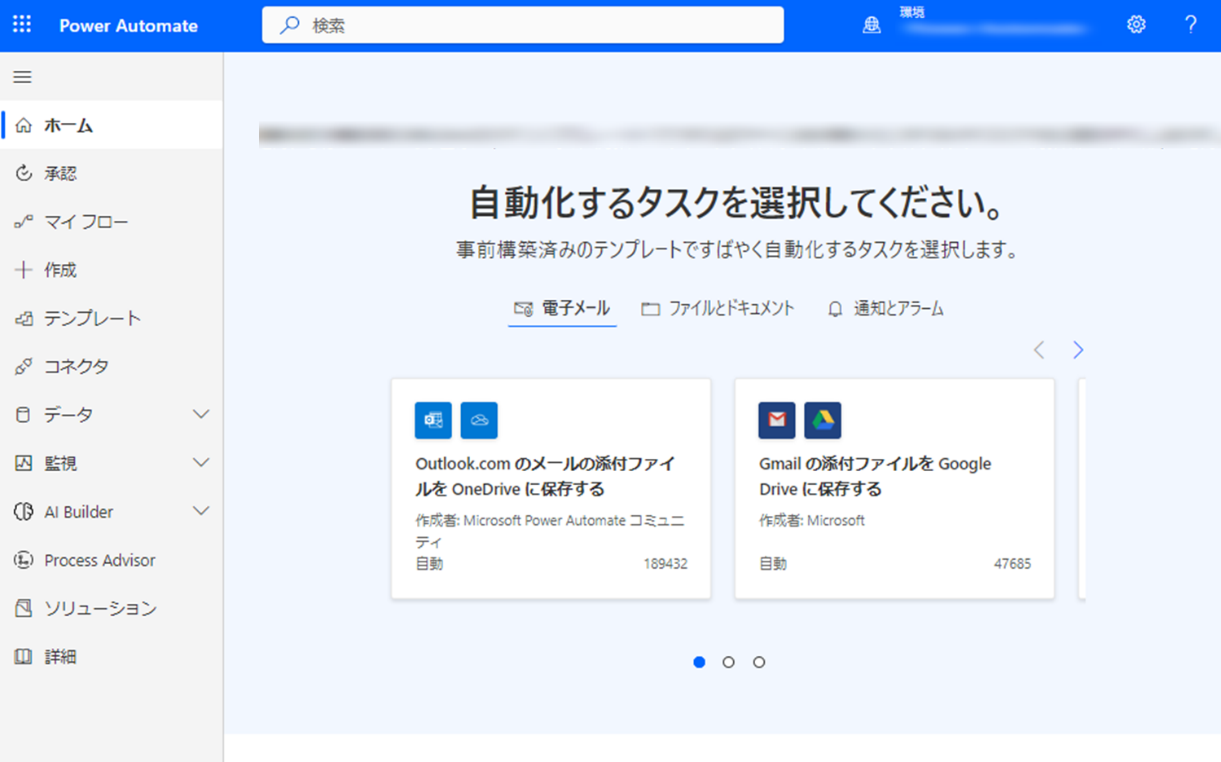Click the solutions icon beside ソリューション
The image size is (1221, 762).
[24, 608]
